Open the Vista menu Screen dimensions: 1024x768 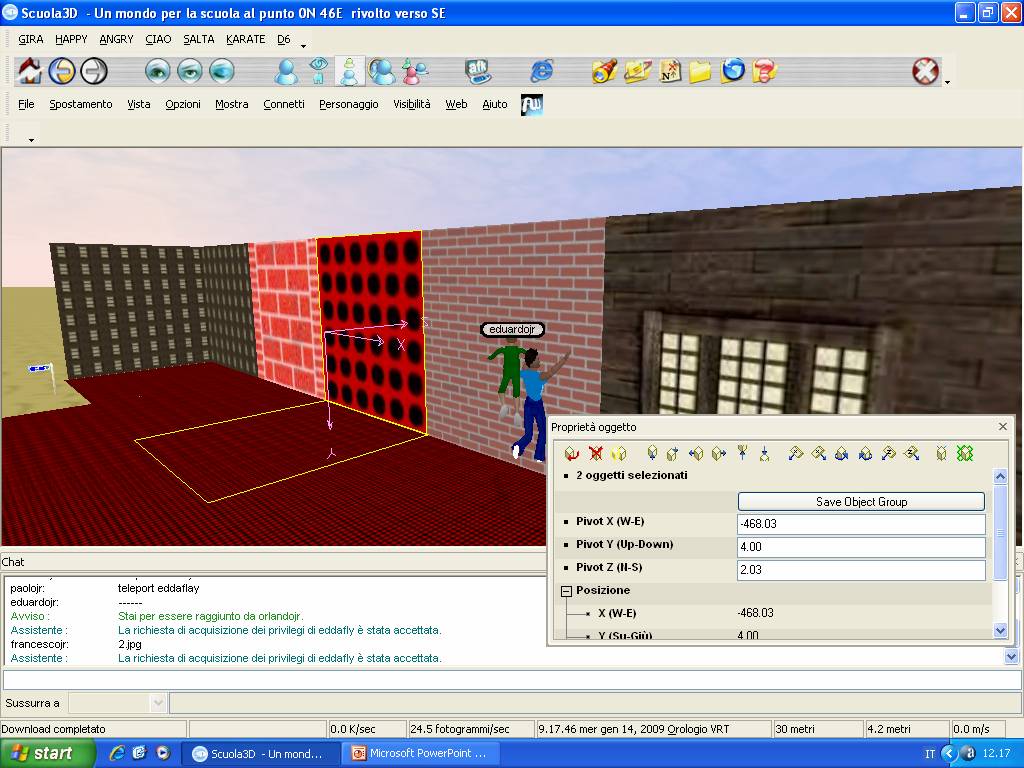[x=138, y=104]
